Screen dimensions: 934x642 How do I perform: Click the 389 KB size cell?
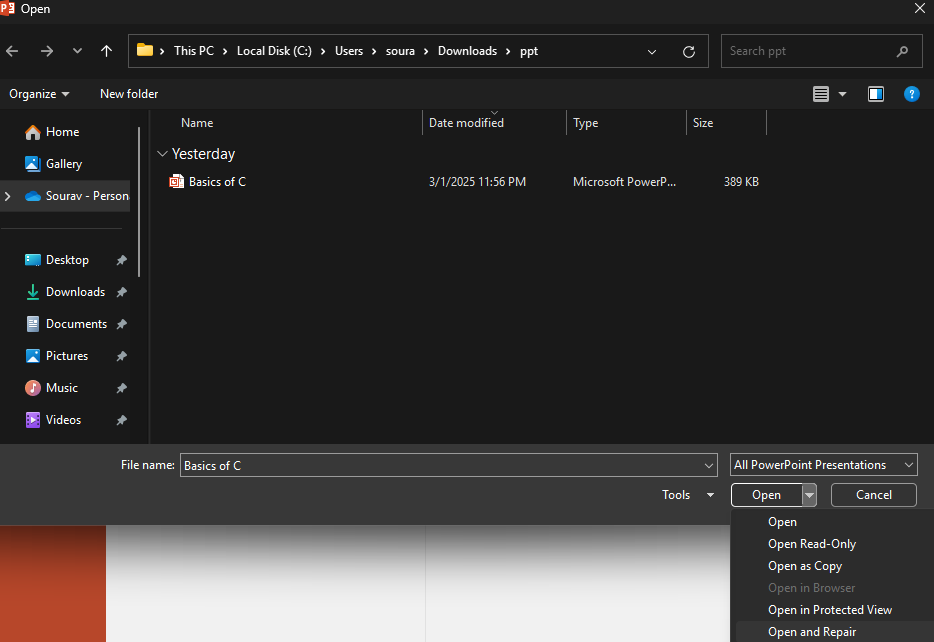point(741,182)
